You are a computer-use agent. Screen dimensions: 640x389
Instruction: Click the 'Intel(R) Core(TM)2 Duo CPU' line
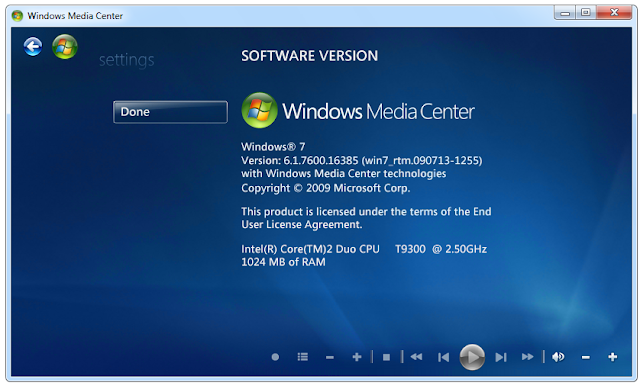point(364,249)
